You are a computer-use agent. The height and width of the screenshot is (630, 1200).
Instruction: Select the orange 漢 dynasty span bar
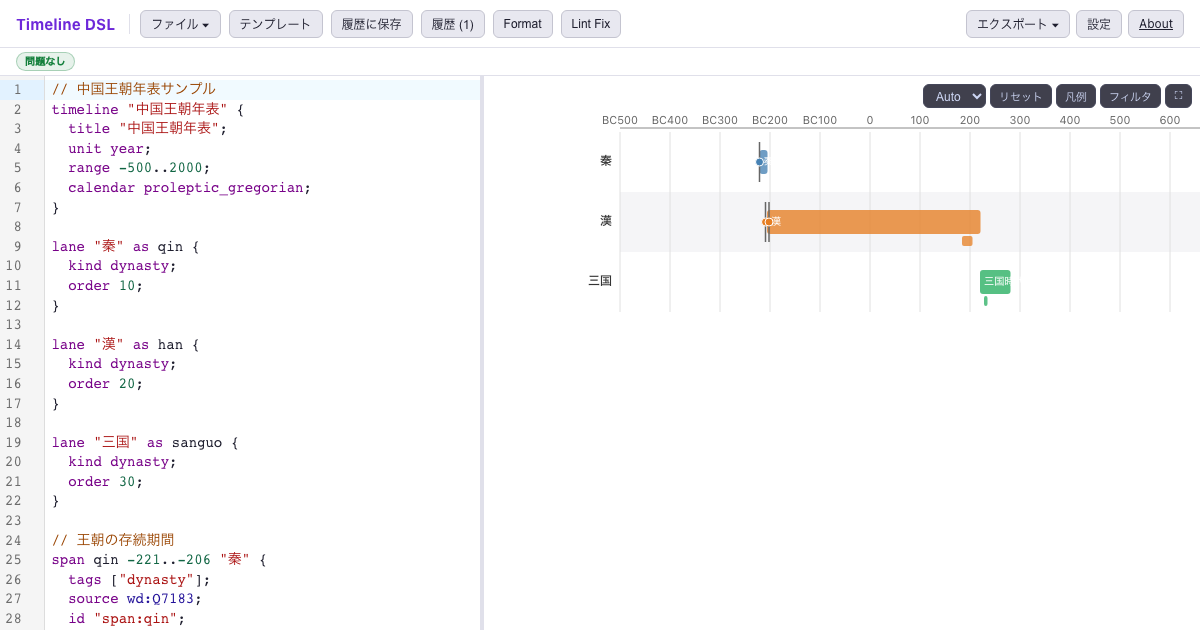(x=874, y=221)
